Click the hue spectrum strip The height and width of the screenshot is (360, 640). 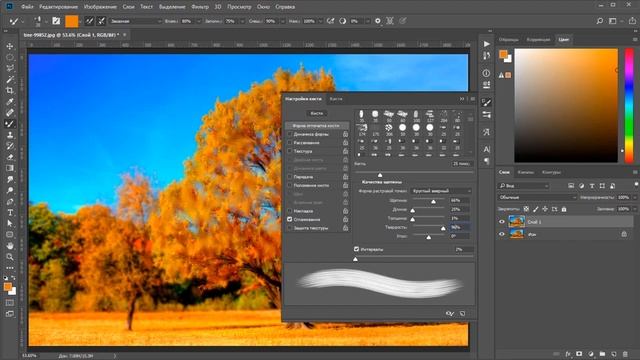coord(629,105)
